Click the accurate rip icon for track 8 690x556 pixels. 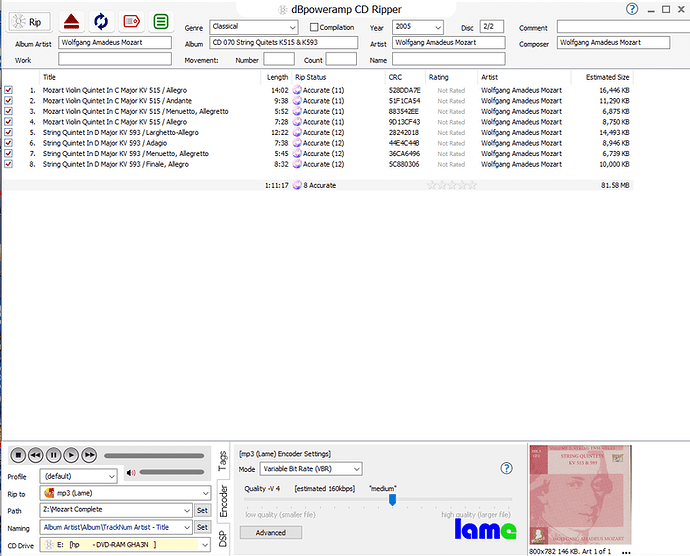point(297,164)
